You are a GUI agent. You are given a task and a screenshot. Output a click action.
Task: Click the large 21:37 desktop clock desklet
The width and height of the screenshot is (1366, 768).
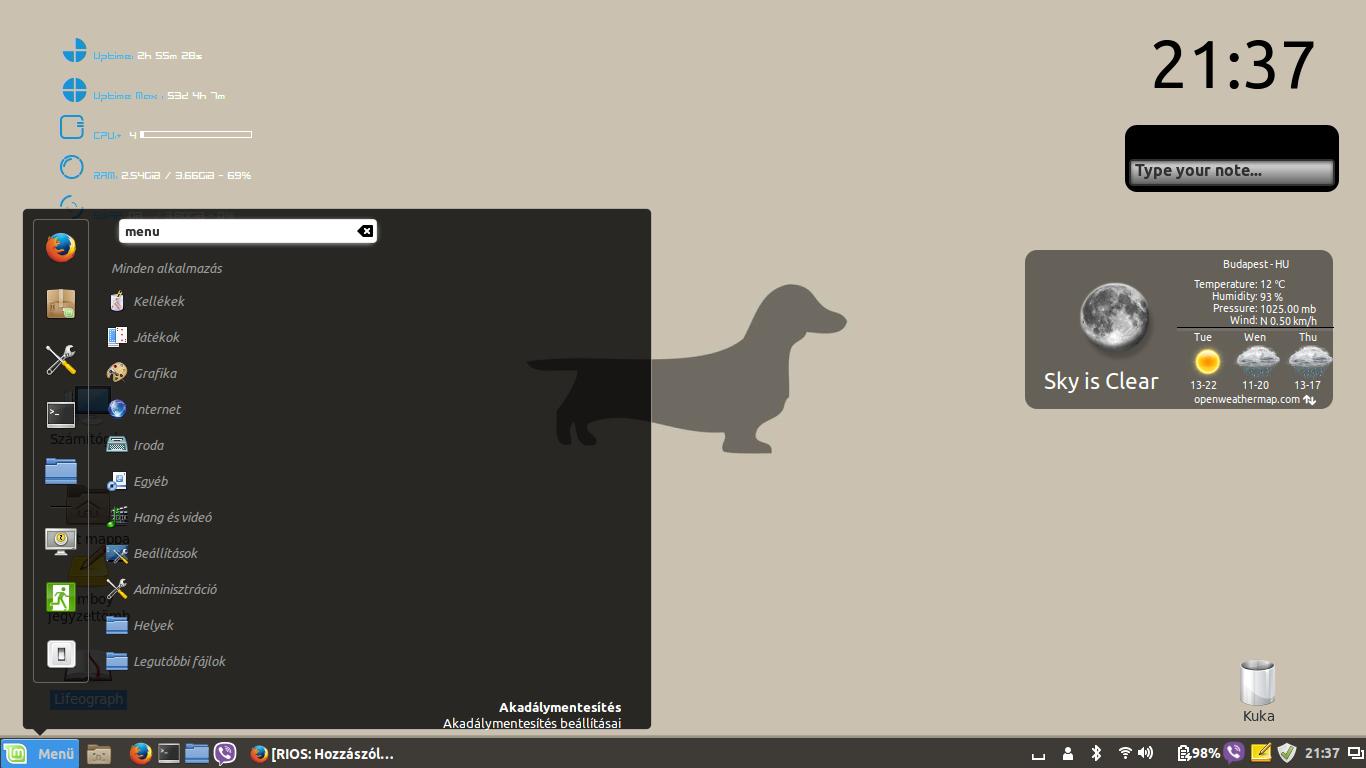coord(1233,66)
